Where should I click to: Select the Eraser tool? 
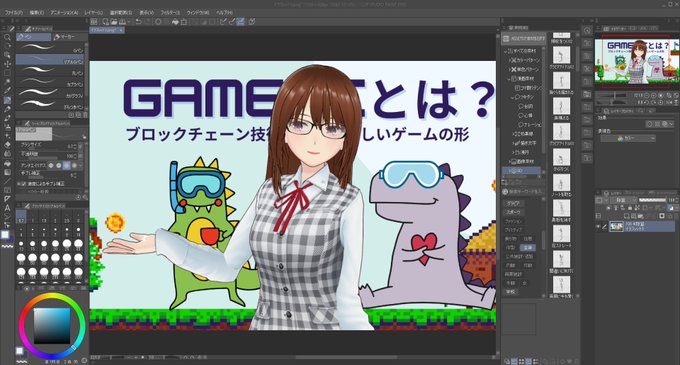(x=7, y=145)
